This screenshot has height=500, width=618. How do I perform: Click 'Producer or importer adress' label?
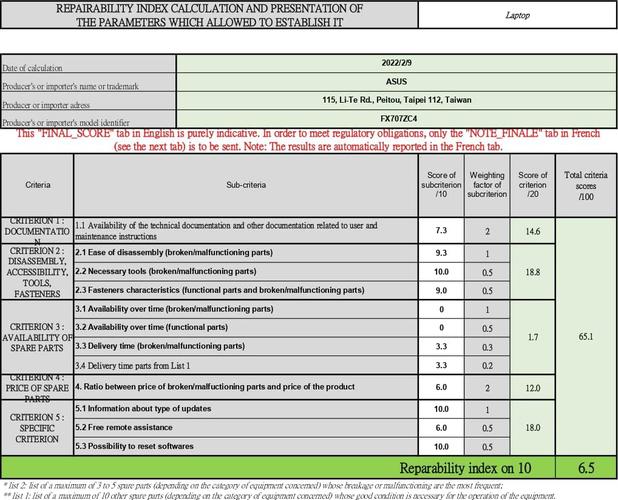pyautogui.click(x=88, y=100)
